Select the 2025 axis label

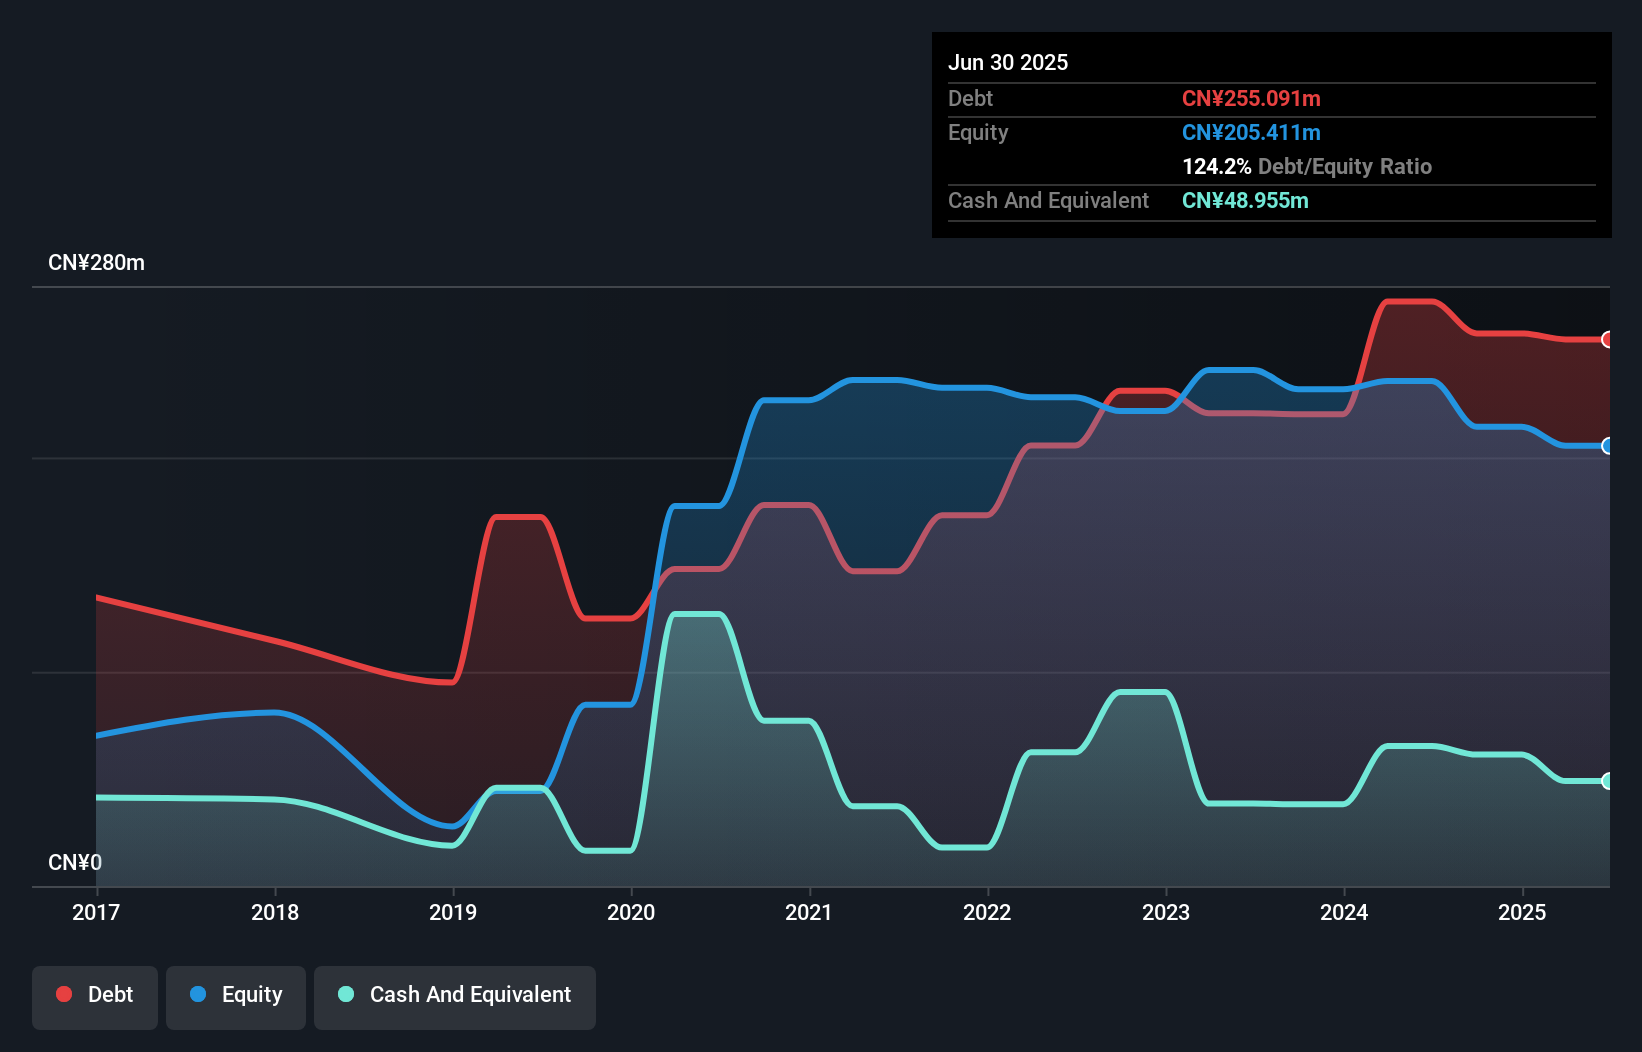[1522, 912]
